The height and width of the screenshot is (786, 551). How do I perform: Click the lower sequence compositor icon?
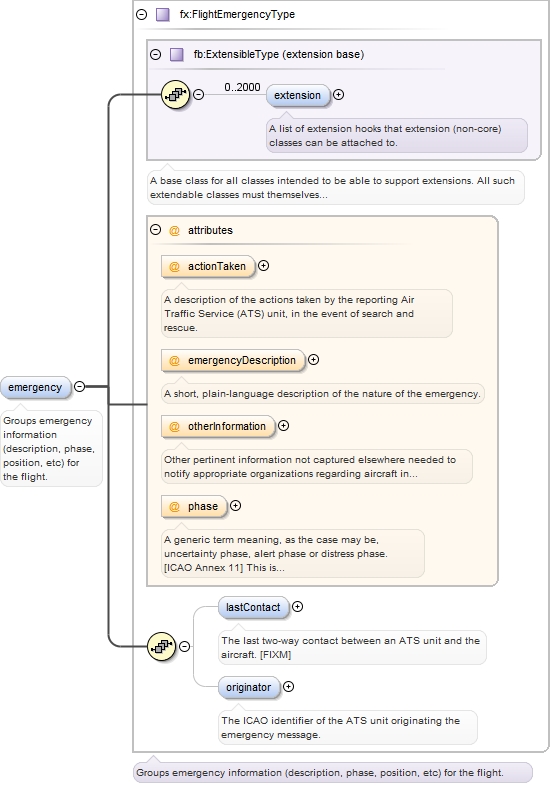(x=161, y=646)
